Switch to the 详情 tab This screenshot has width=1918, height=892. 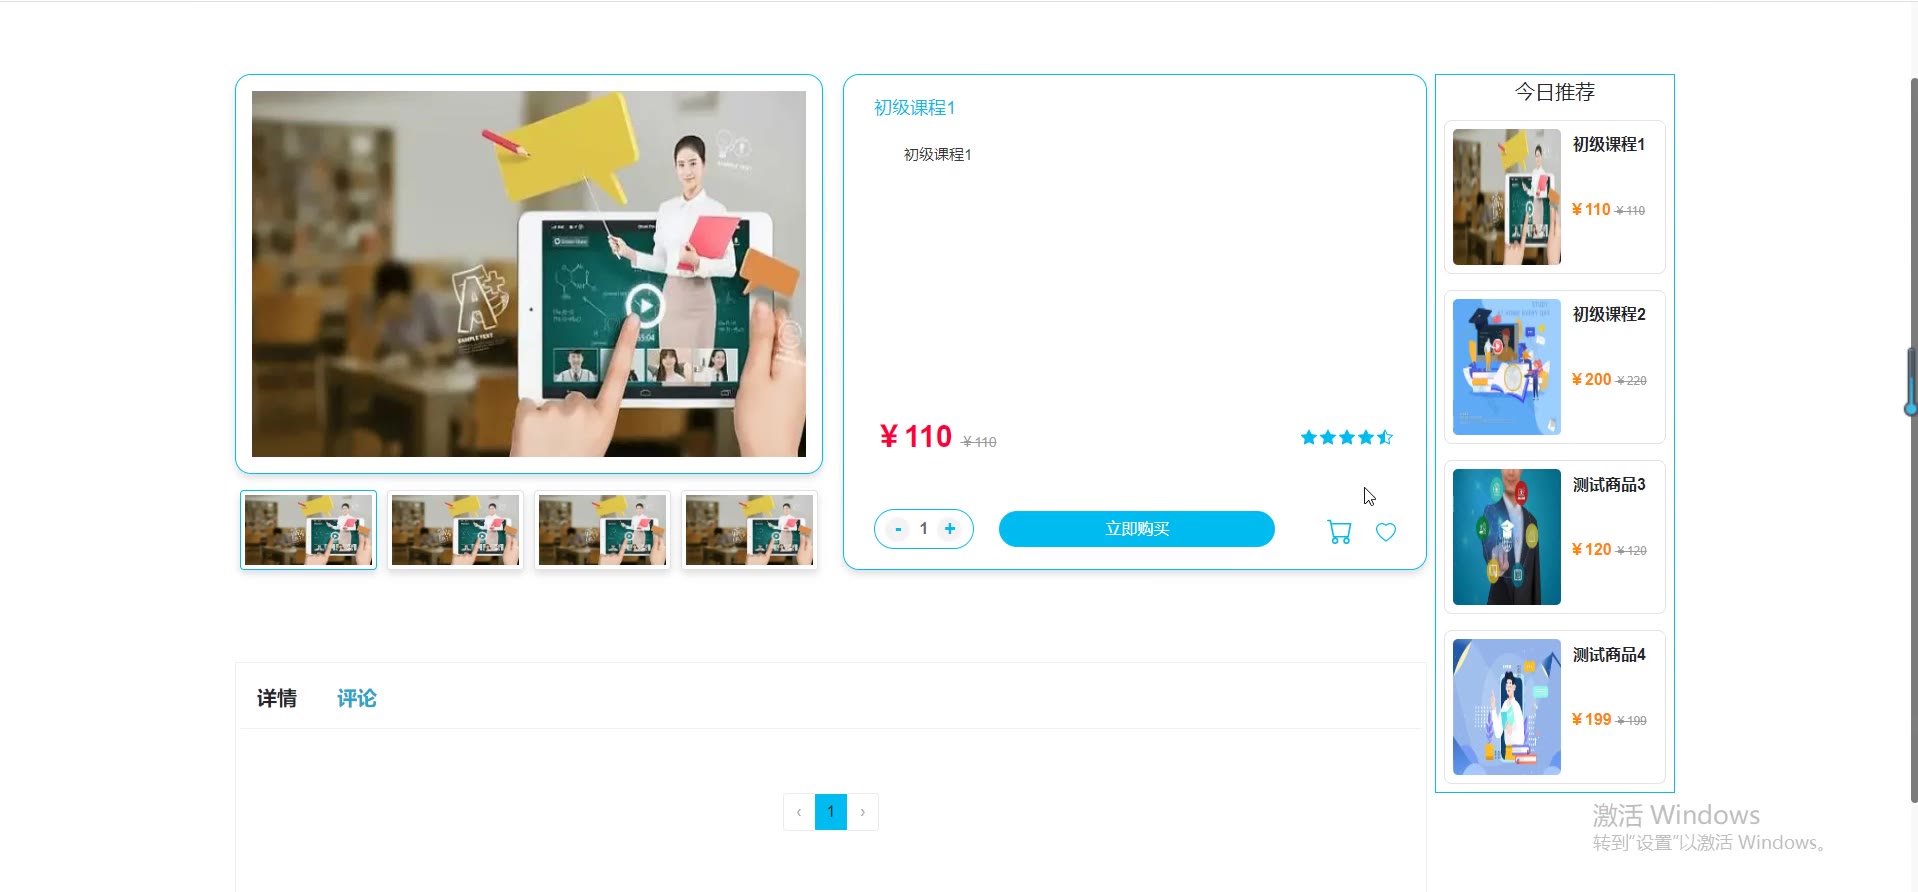pyautogui.click(x=277, y=698)
